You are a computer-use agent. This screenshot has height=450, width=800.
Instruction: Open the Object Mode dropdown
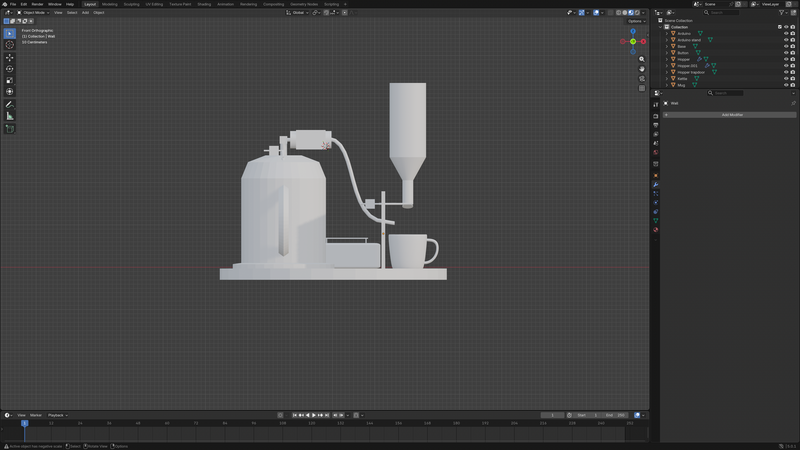pos(34,12)
